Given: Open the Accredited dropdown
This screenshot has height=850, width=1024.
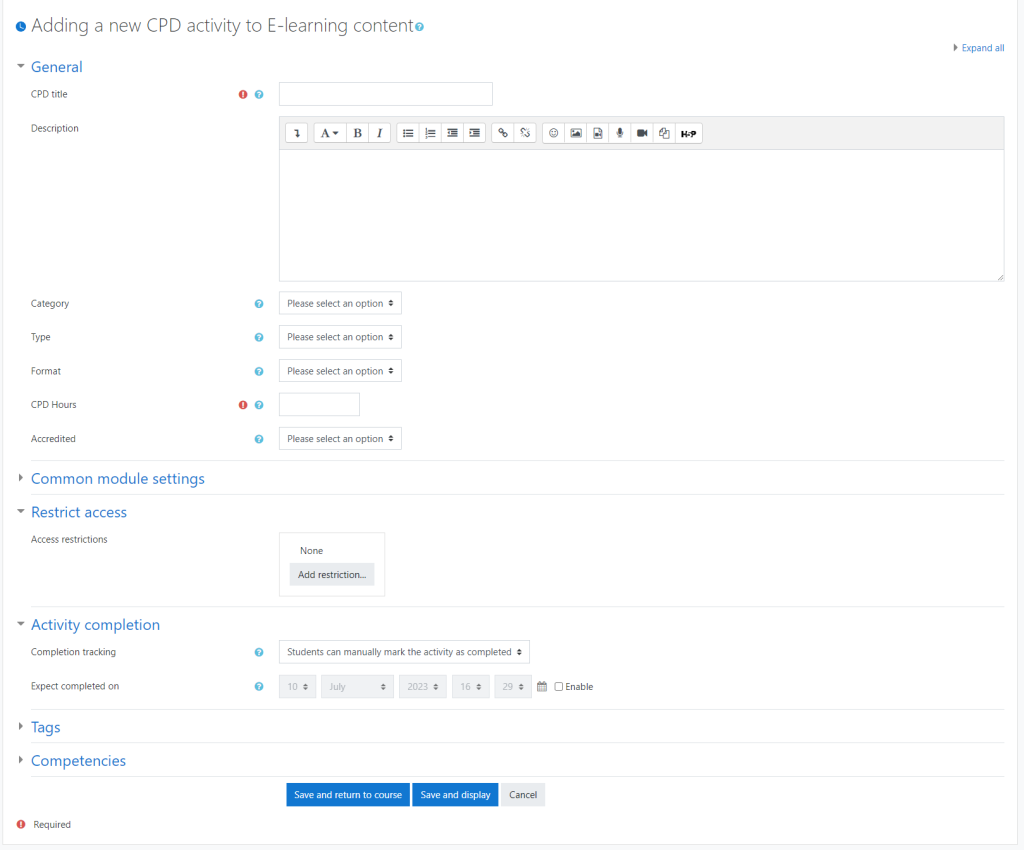Looking at the screenshot, I should 340,439.
